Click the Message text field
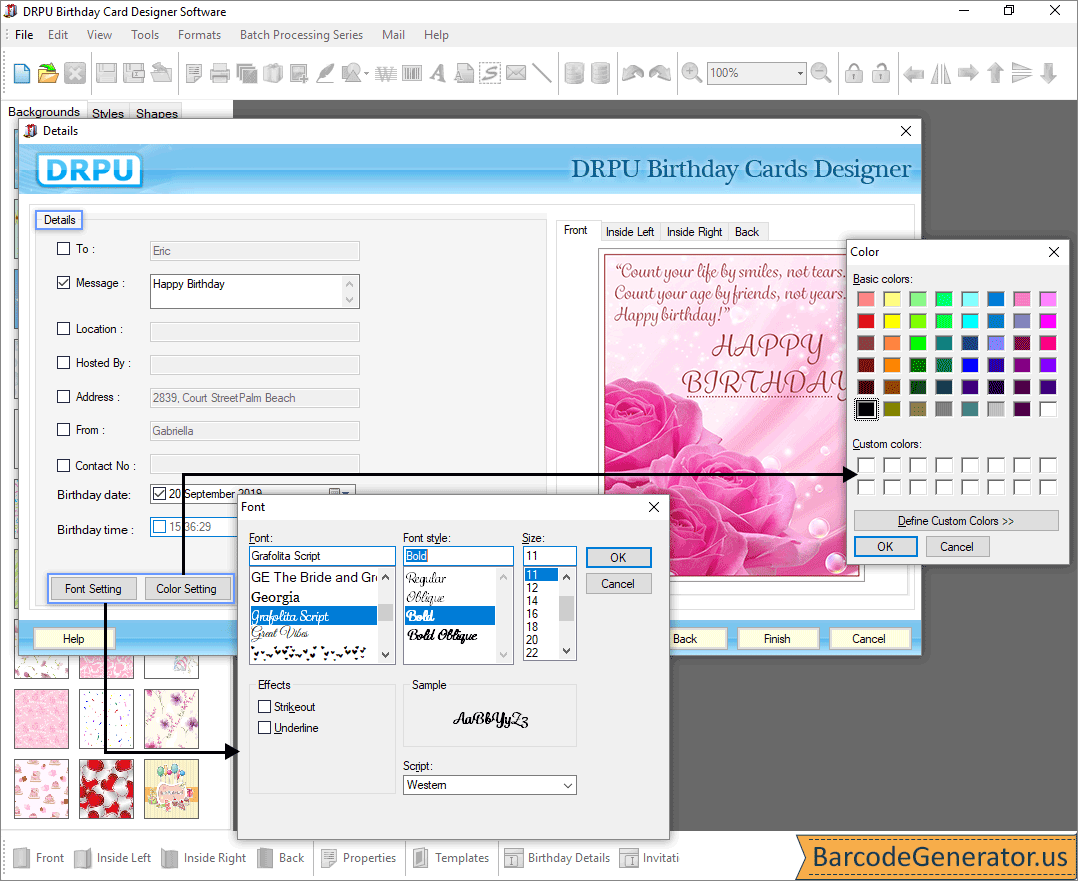 [254, 292]
